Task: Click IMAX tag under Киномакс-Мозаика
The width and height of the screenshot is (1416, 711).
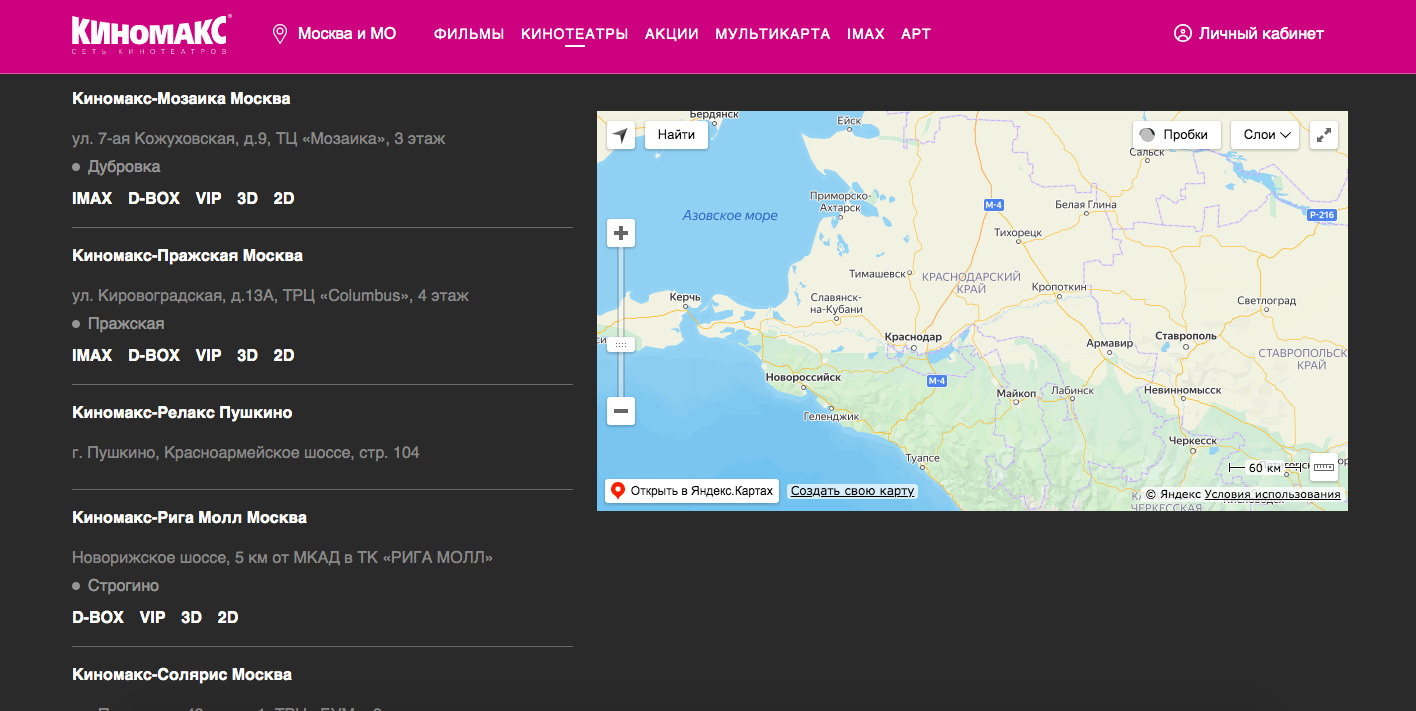Action: [92, 199]
